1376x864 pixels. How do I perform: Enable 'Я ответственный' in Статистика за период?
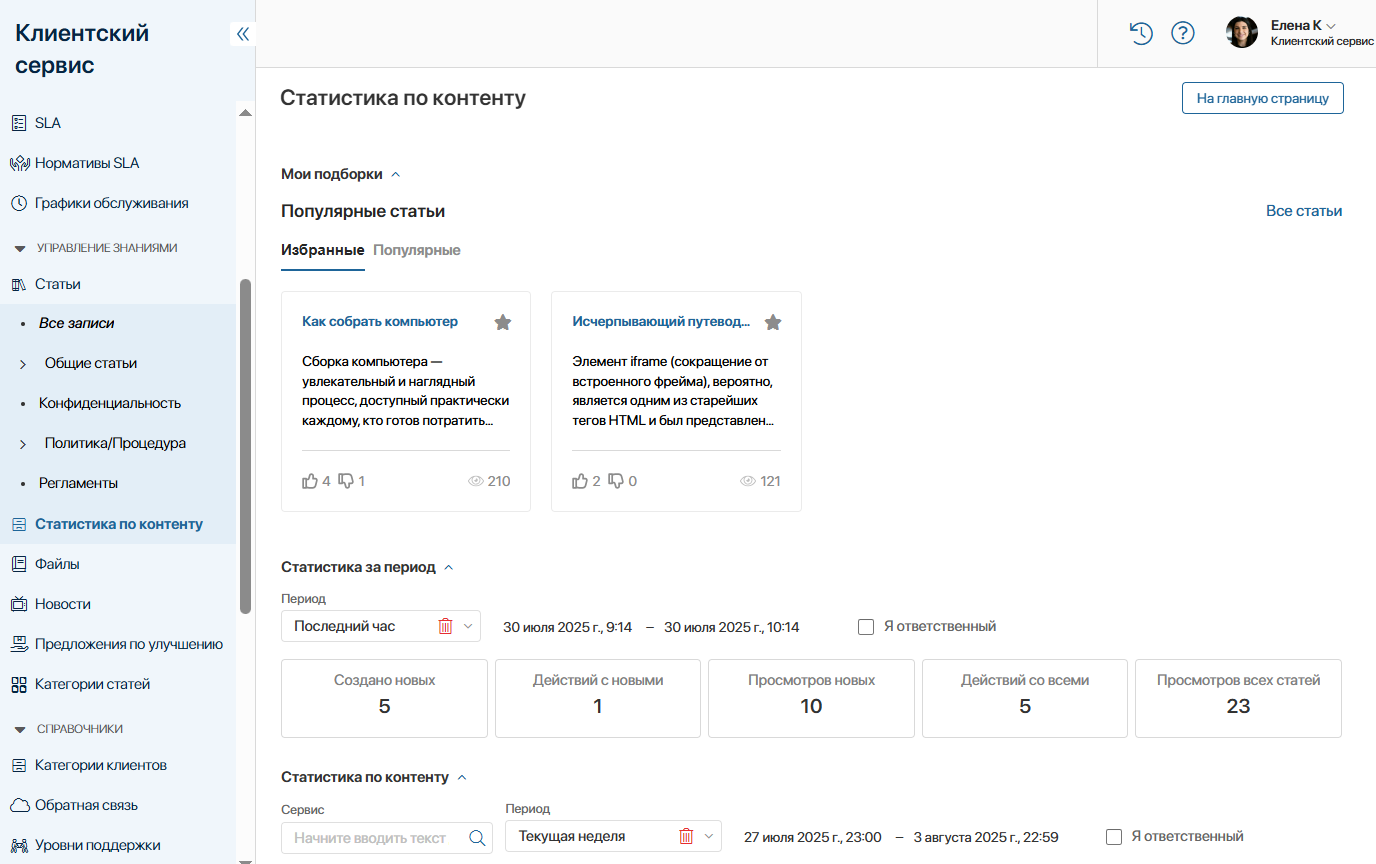pos(866,627)
